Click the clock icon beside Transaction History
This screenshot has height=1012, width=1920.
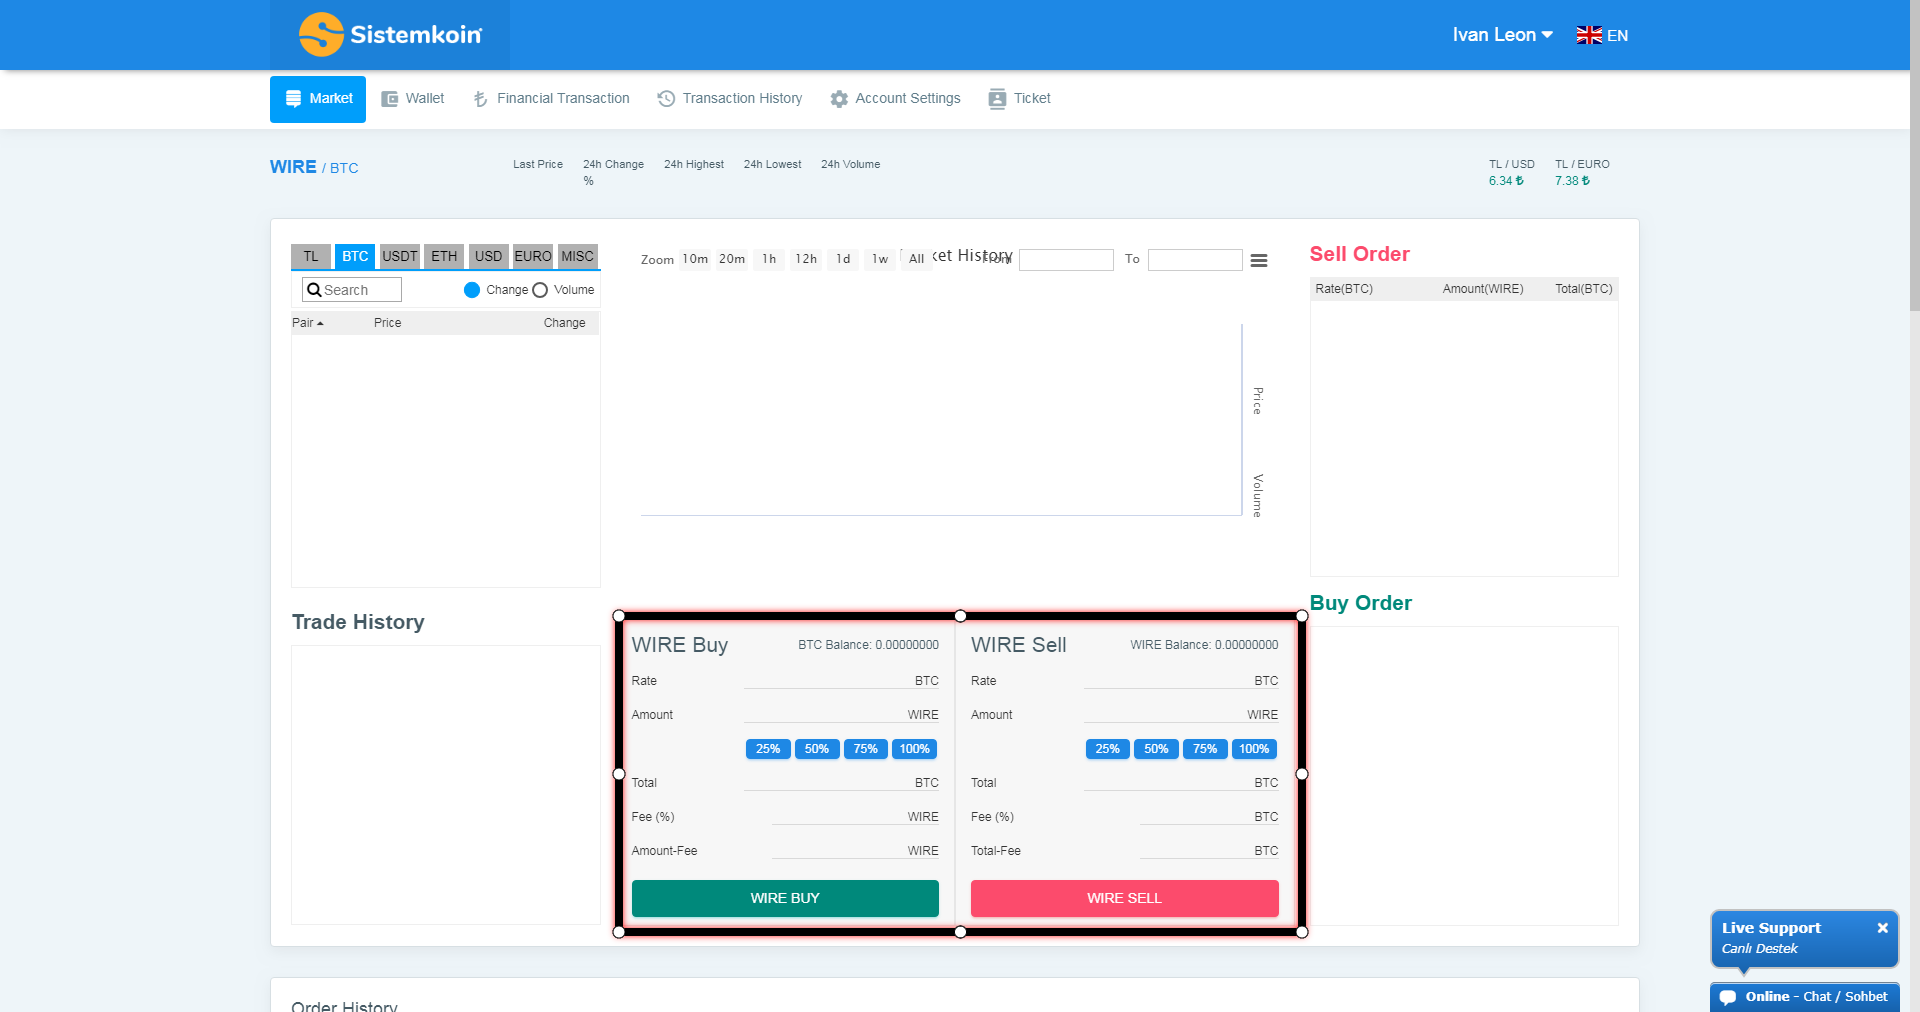(x=666, y=99)
